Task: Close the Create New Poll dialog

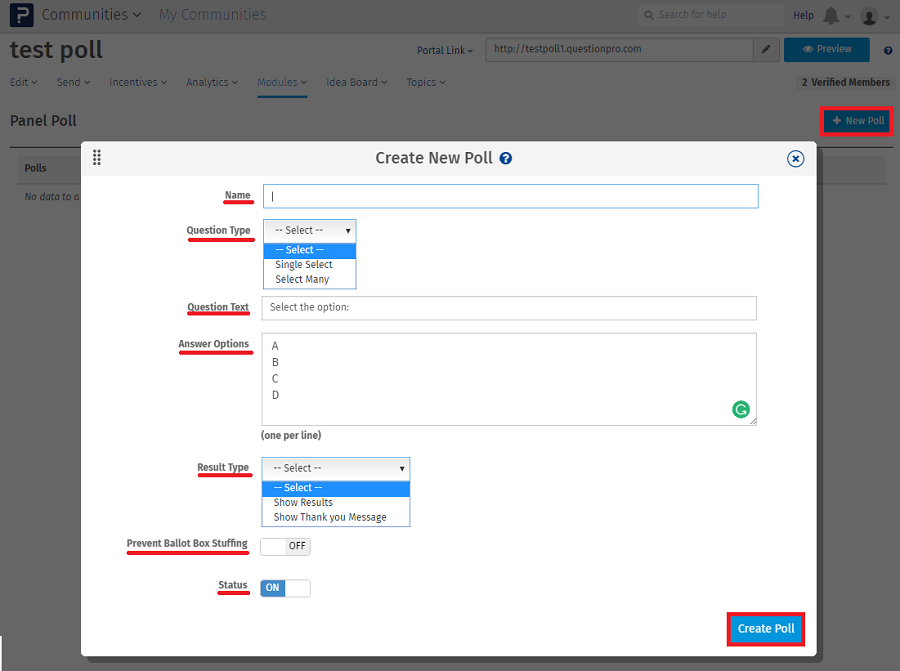Action: [x=795, y=158]
